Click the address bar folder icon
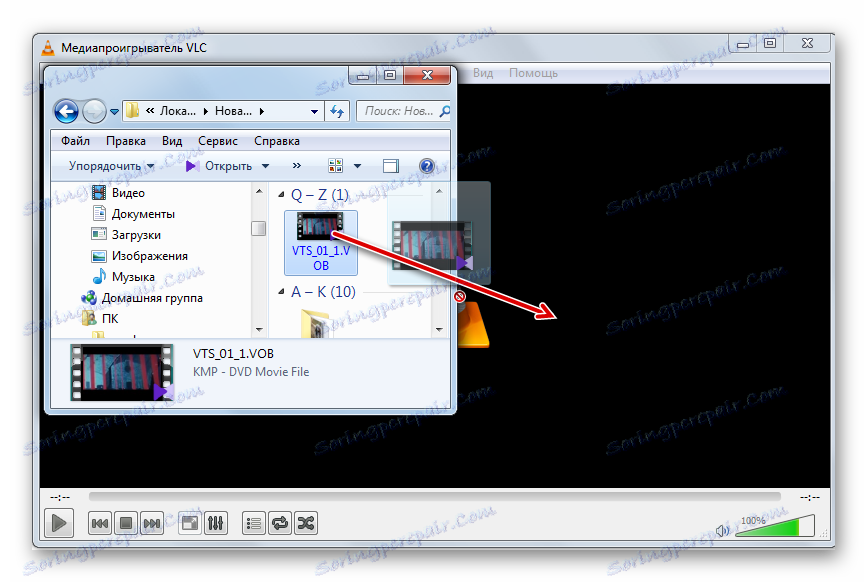This screenshot has width=867, height=582. point(132,111)
